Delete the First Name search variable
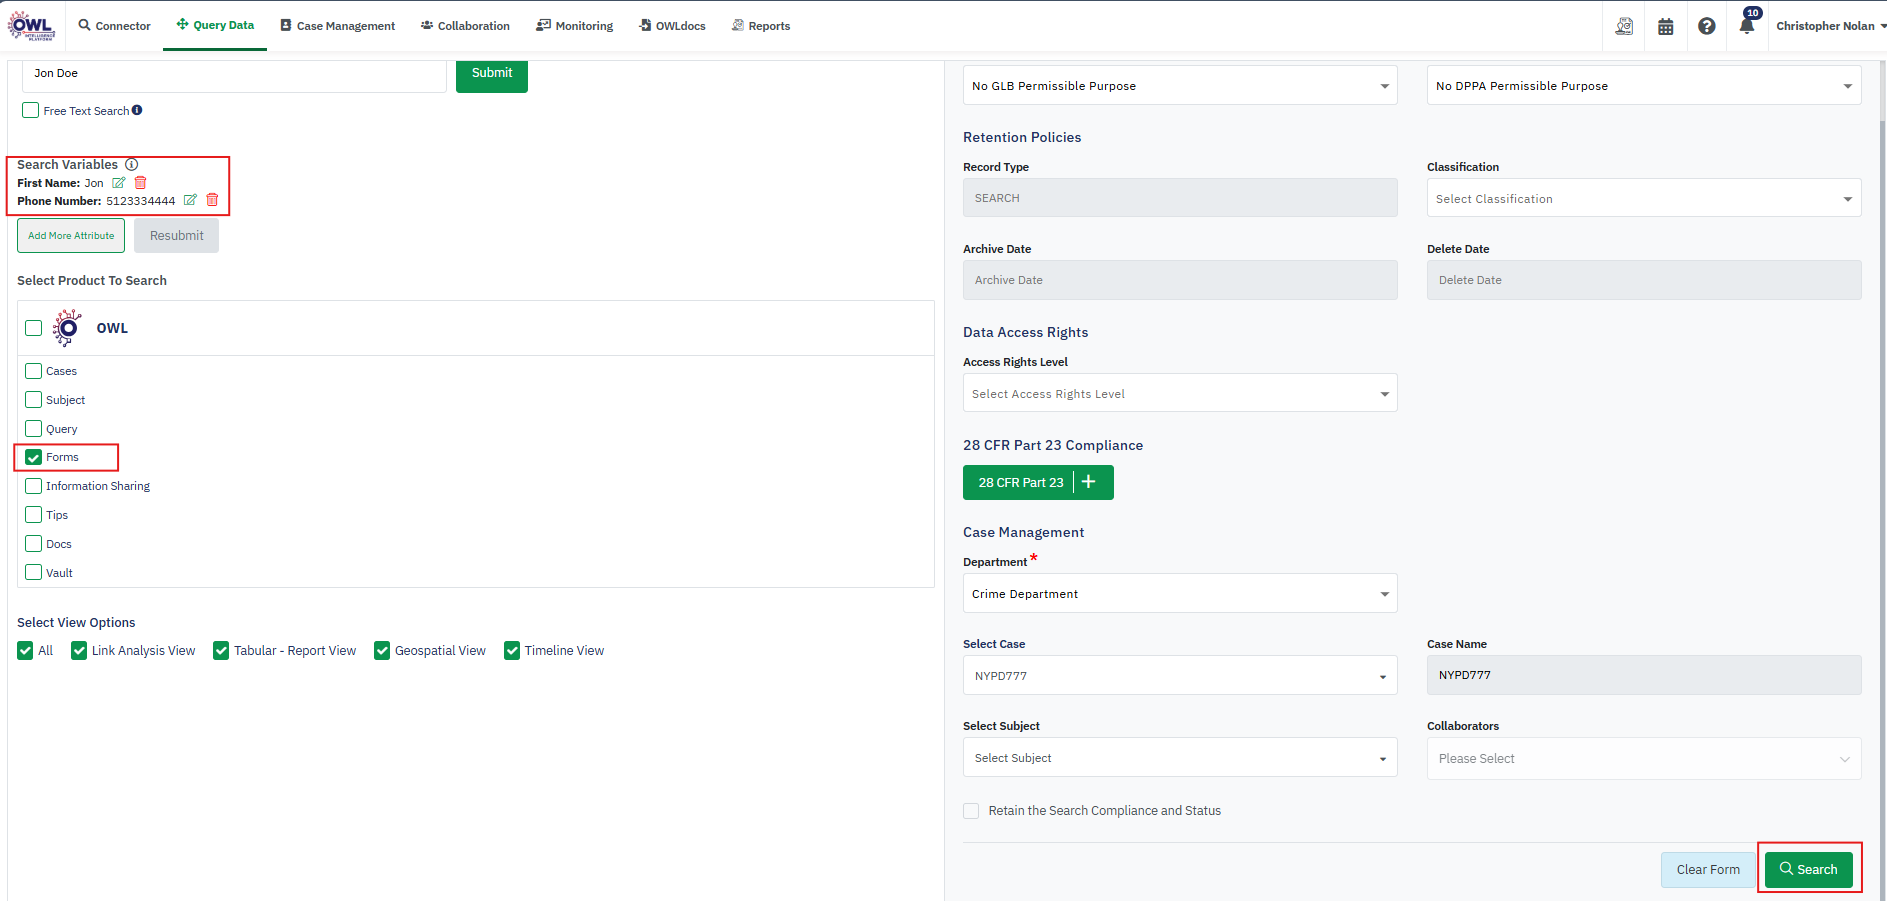 [141, 183]
